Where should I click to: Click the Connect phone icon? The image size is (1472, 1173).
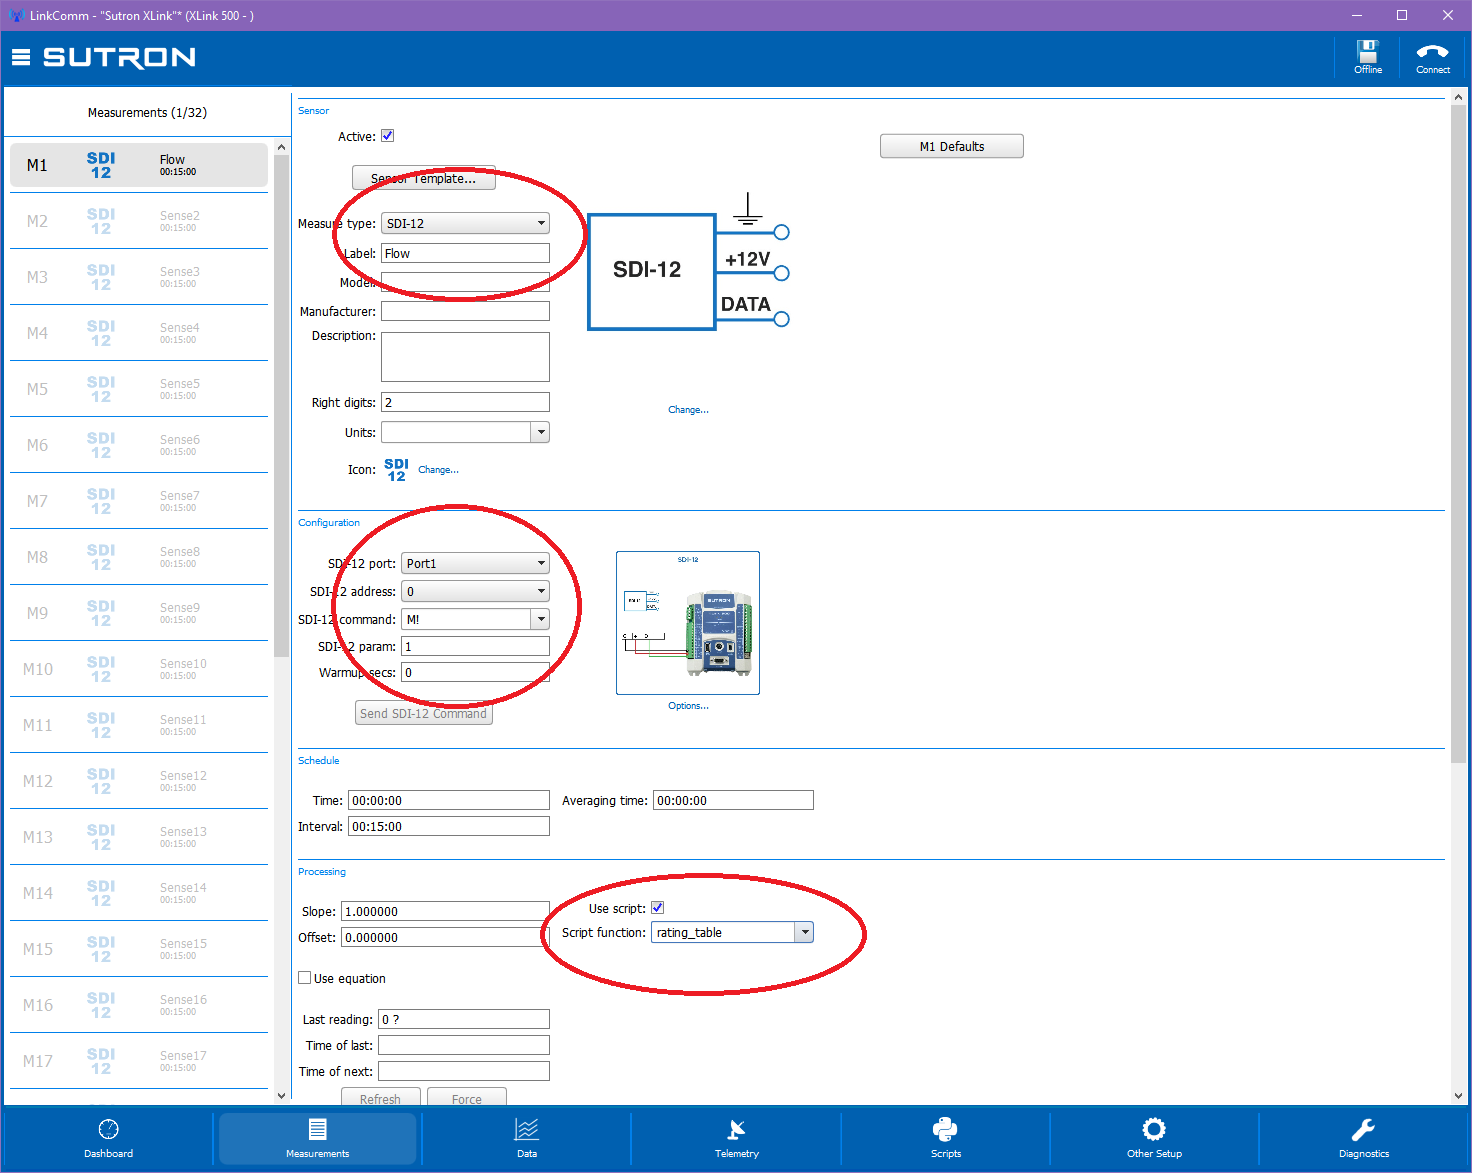[1432, 57]
